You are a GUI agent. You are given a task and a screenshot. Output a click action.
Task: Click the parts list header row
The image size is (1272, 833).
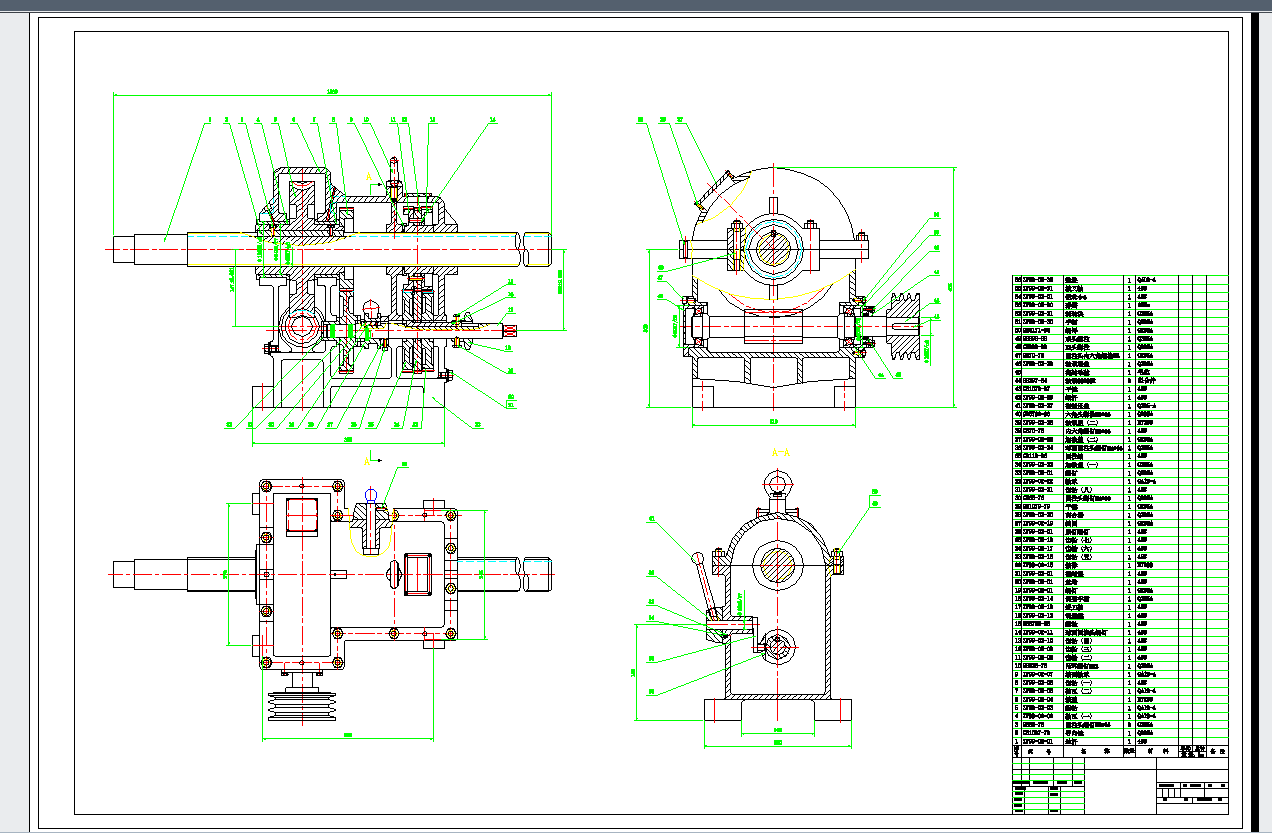click(1110, 750)
